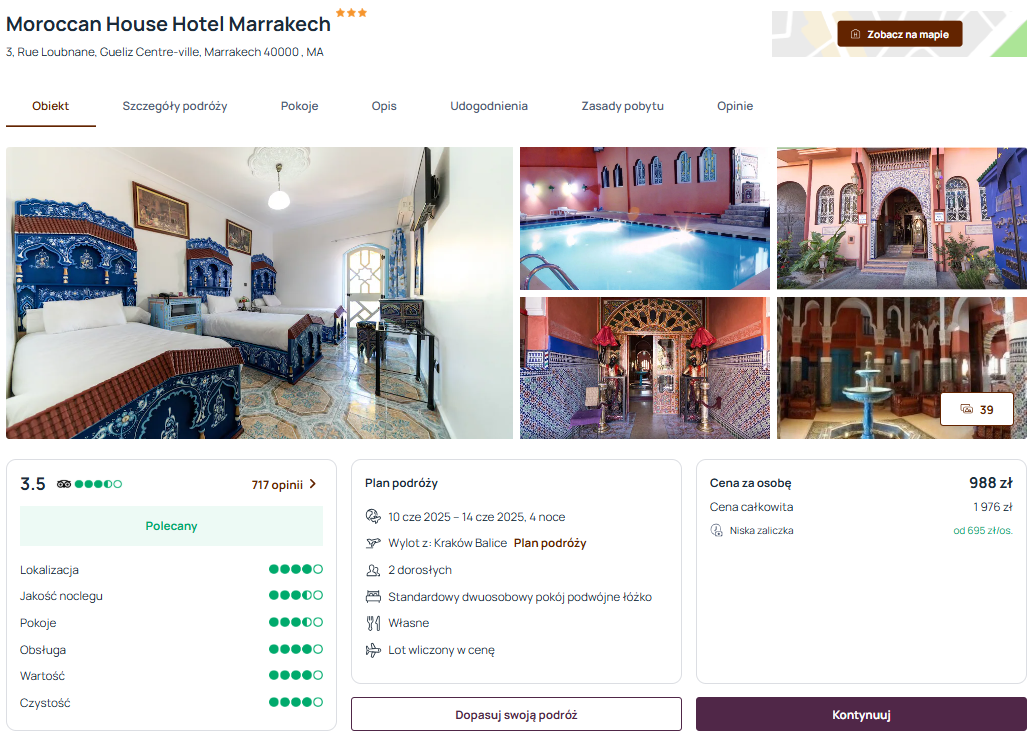Click the calendar dates icon in Plan podróży
This screenshot has height=741, width=1035.
(373, 517)
